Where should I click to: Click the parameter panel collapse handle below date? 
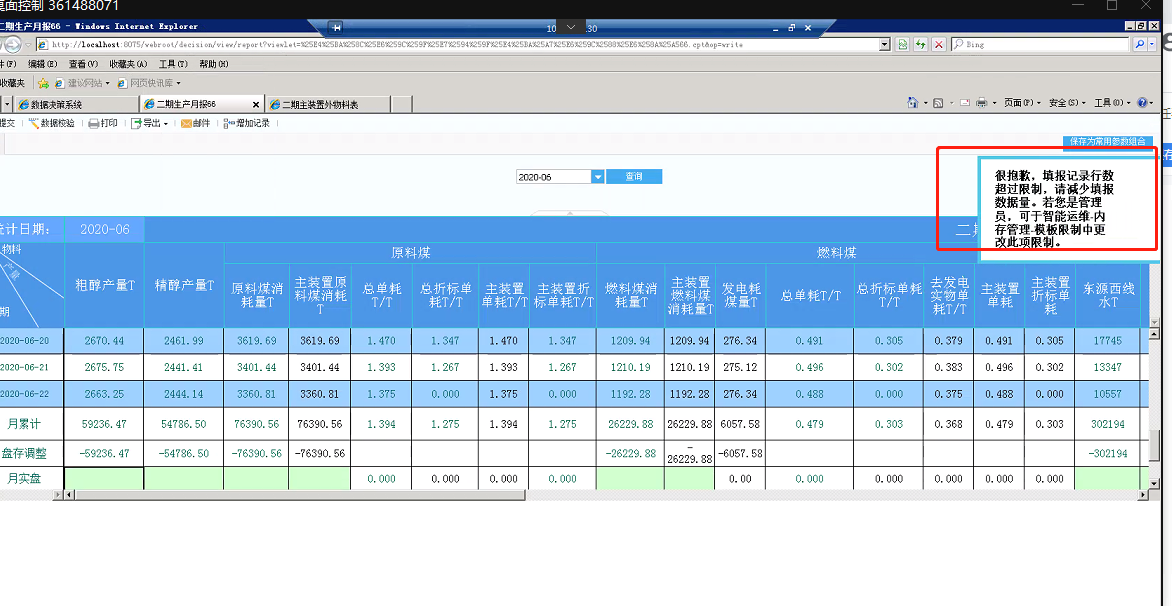pyautogui.click(x=570, y=213)
